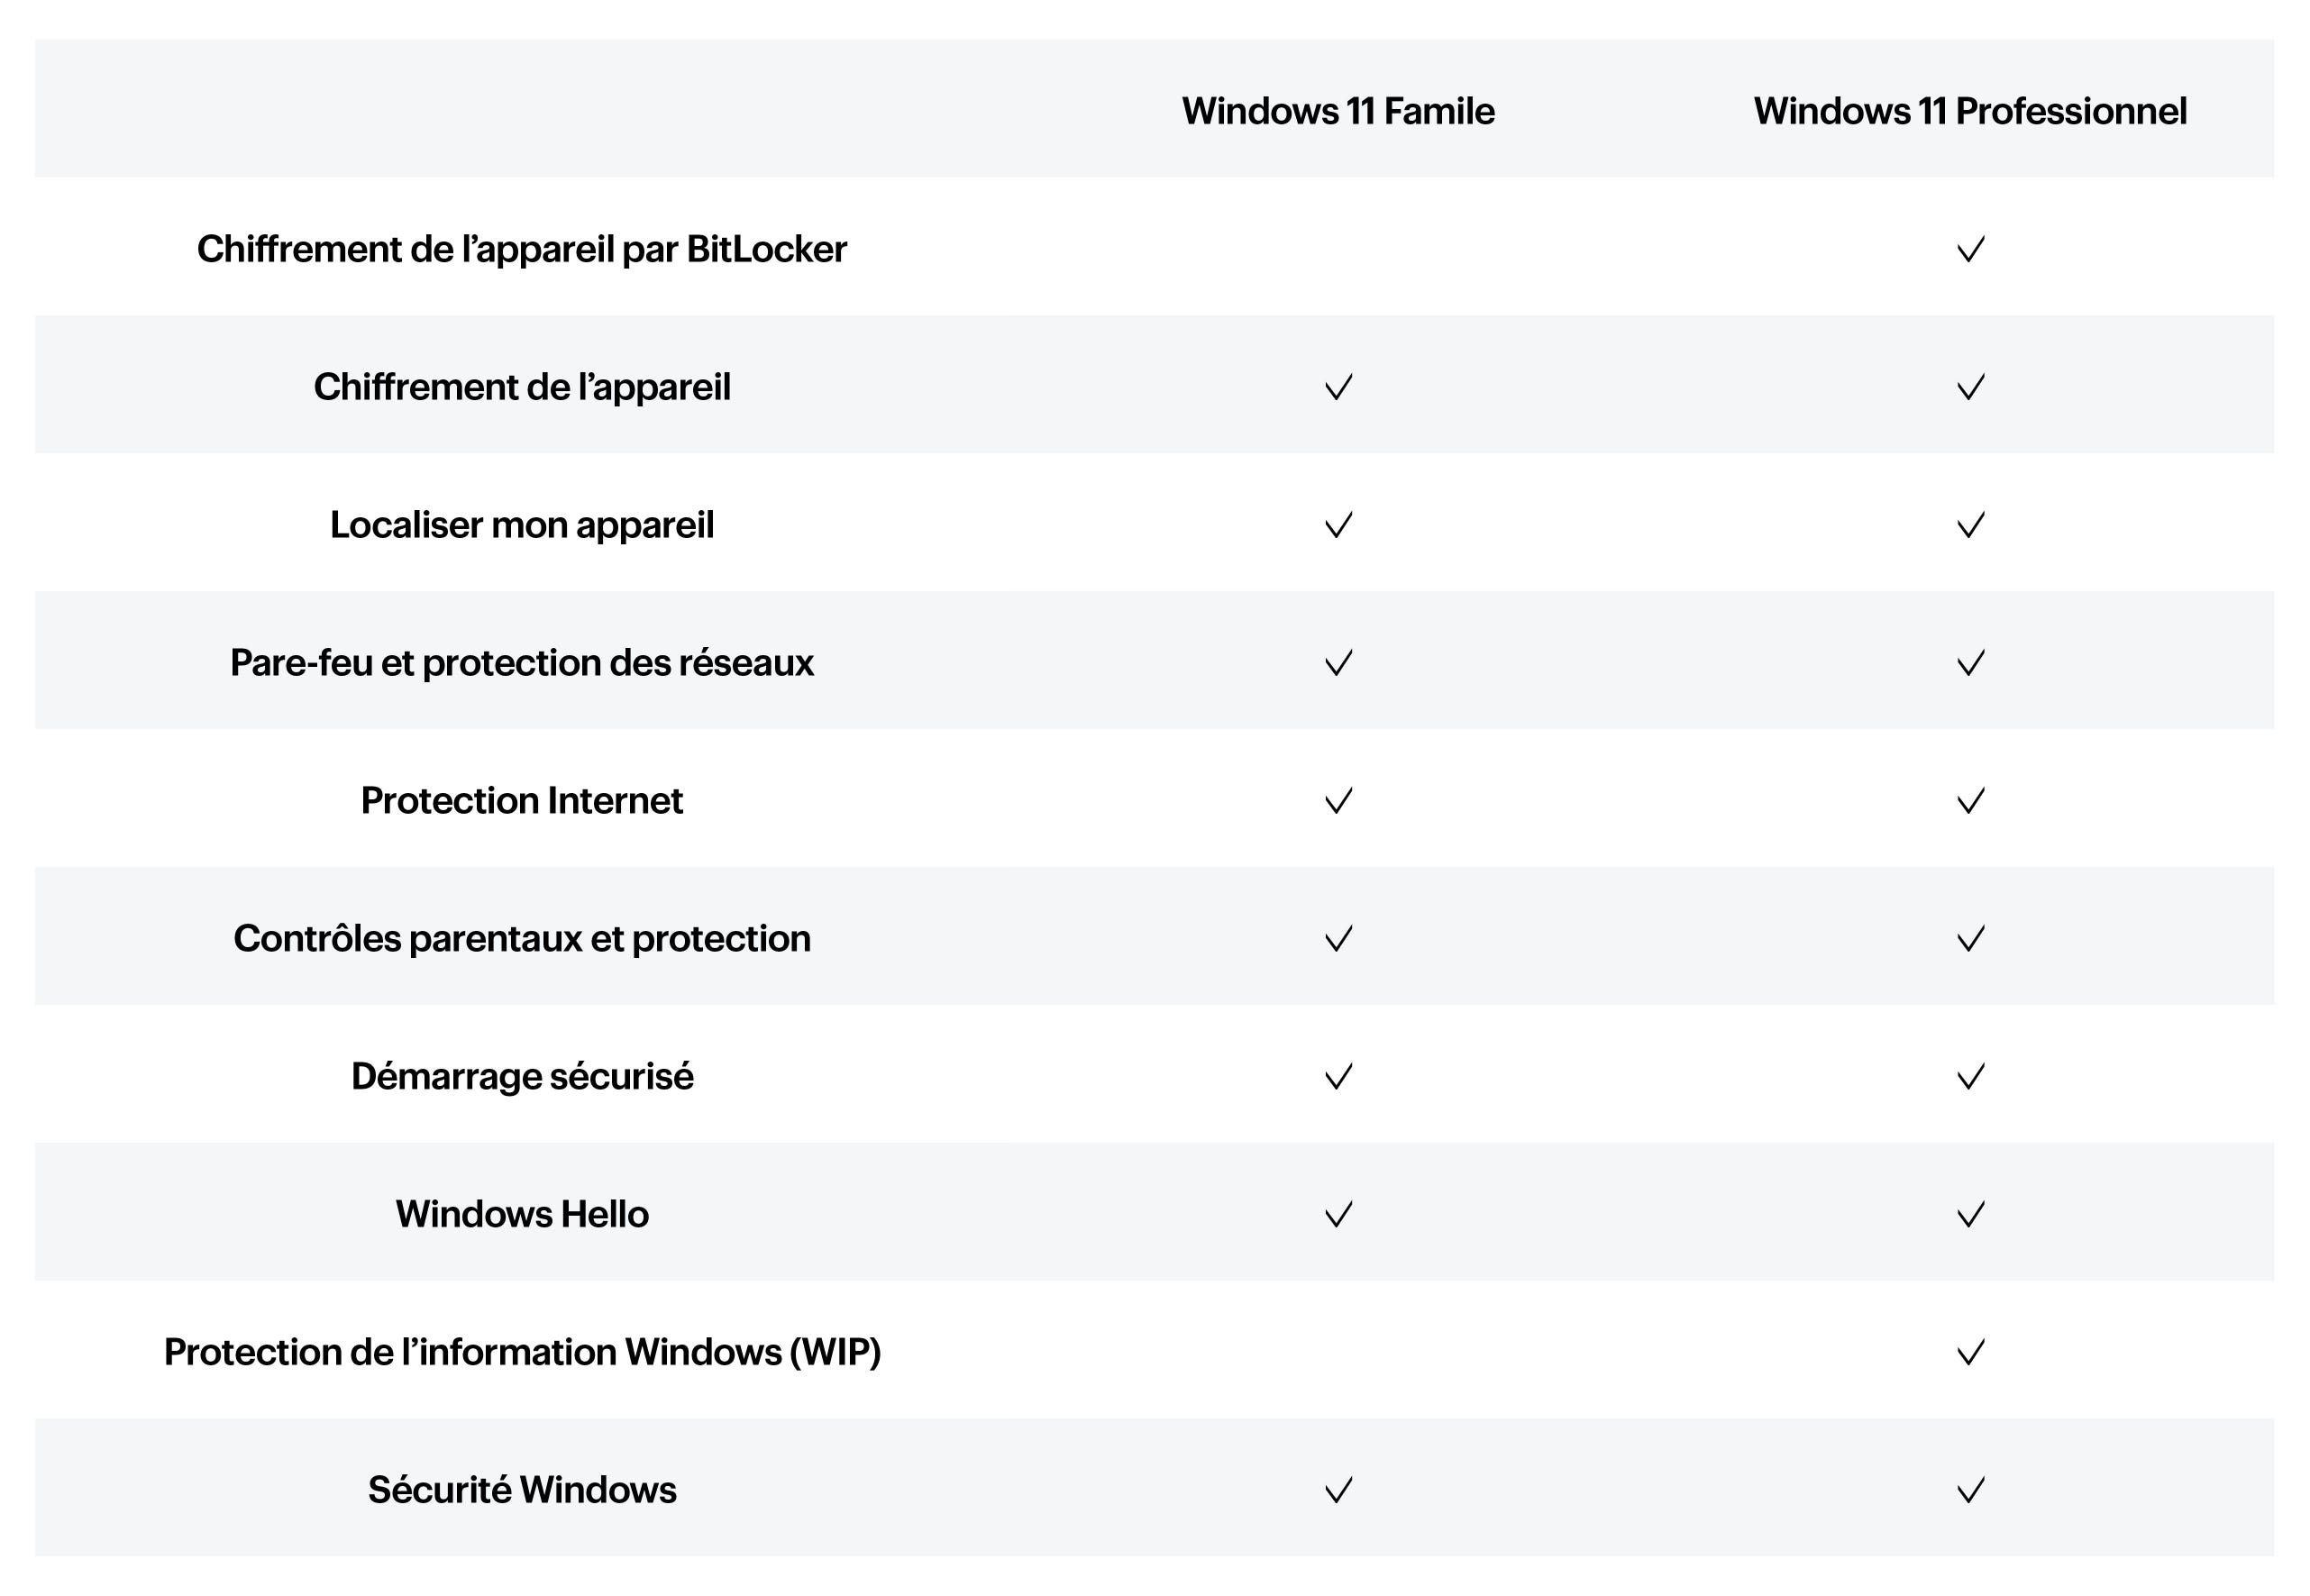Screen dimensions: 2310x1596
Task: Click the Professionnel checkmark for BitLocker encryption
Action: (1970, 249)
